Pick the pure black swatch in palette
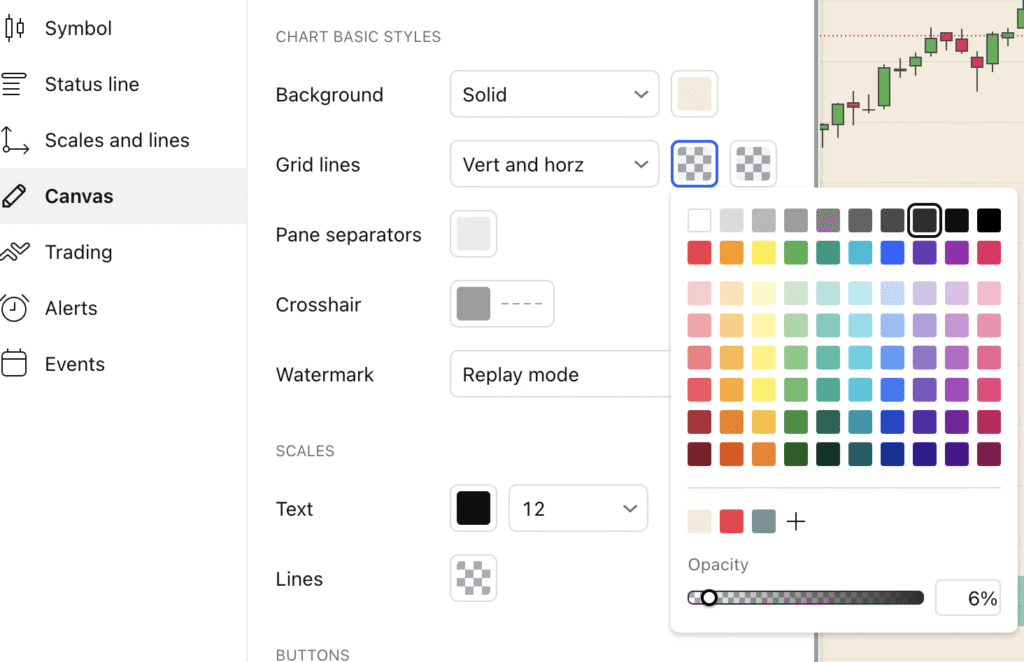Screen dimensions: 1024x662 (988, 220)
